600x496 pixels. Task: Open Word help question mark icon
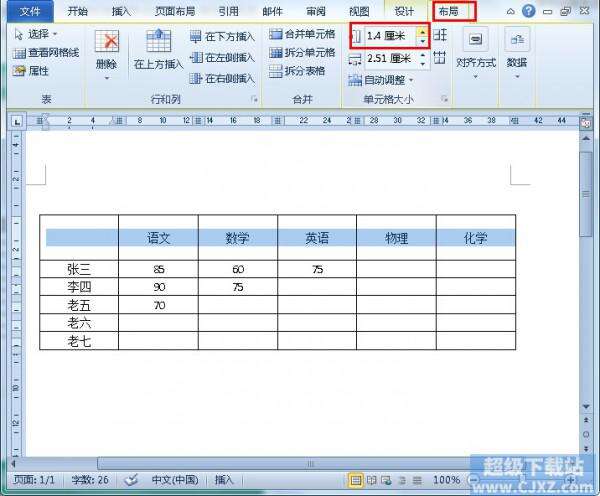point(528,11)
